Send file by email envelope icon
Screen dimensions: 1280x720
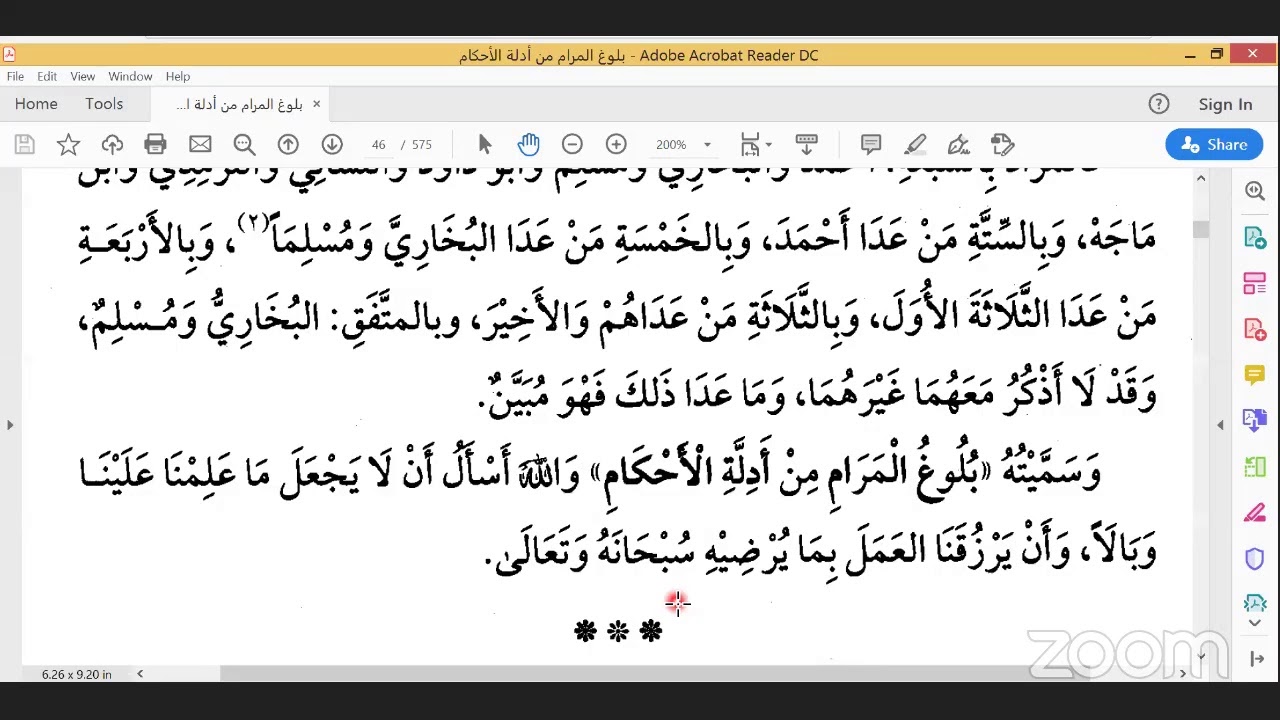(x=200, y=145)
